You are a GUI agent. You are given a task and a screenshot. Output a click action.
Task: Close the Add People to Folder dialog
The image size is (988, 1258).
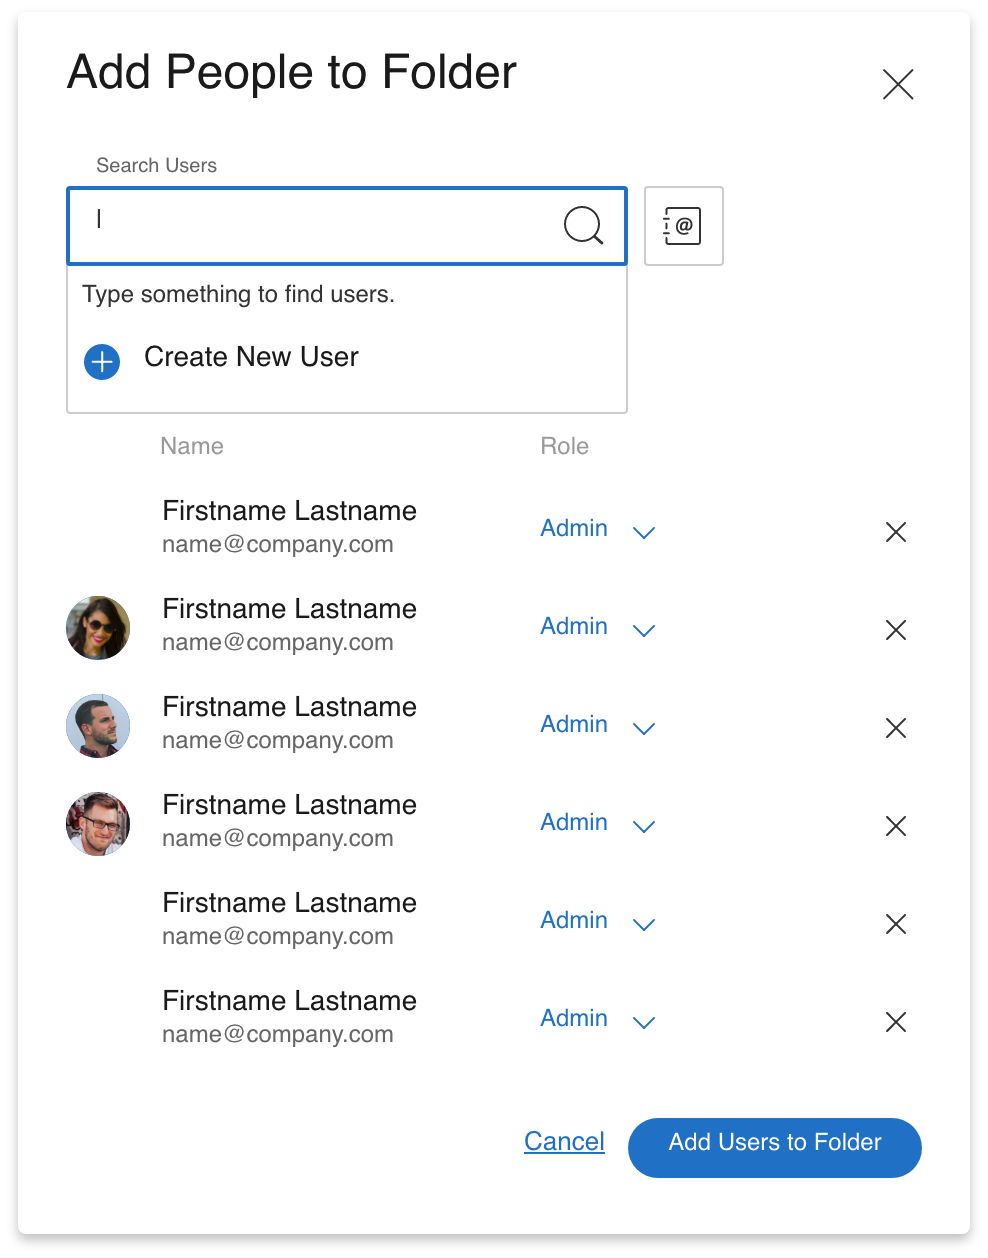(898, 85)
